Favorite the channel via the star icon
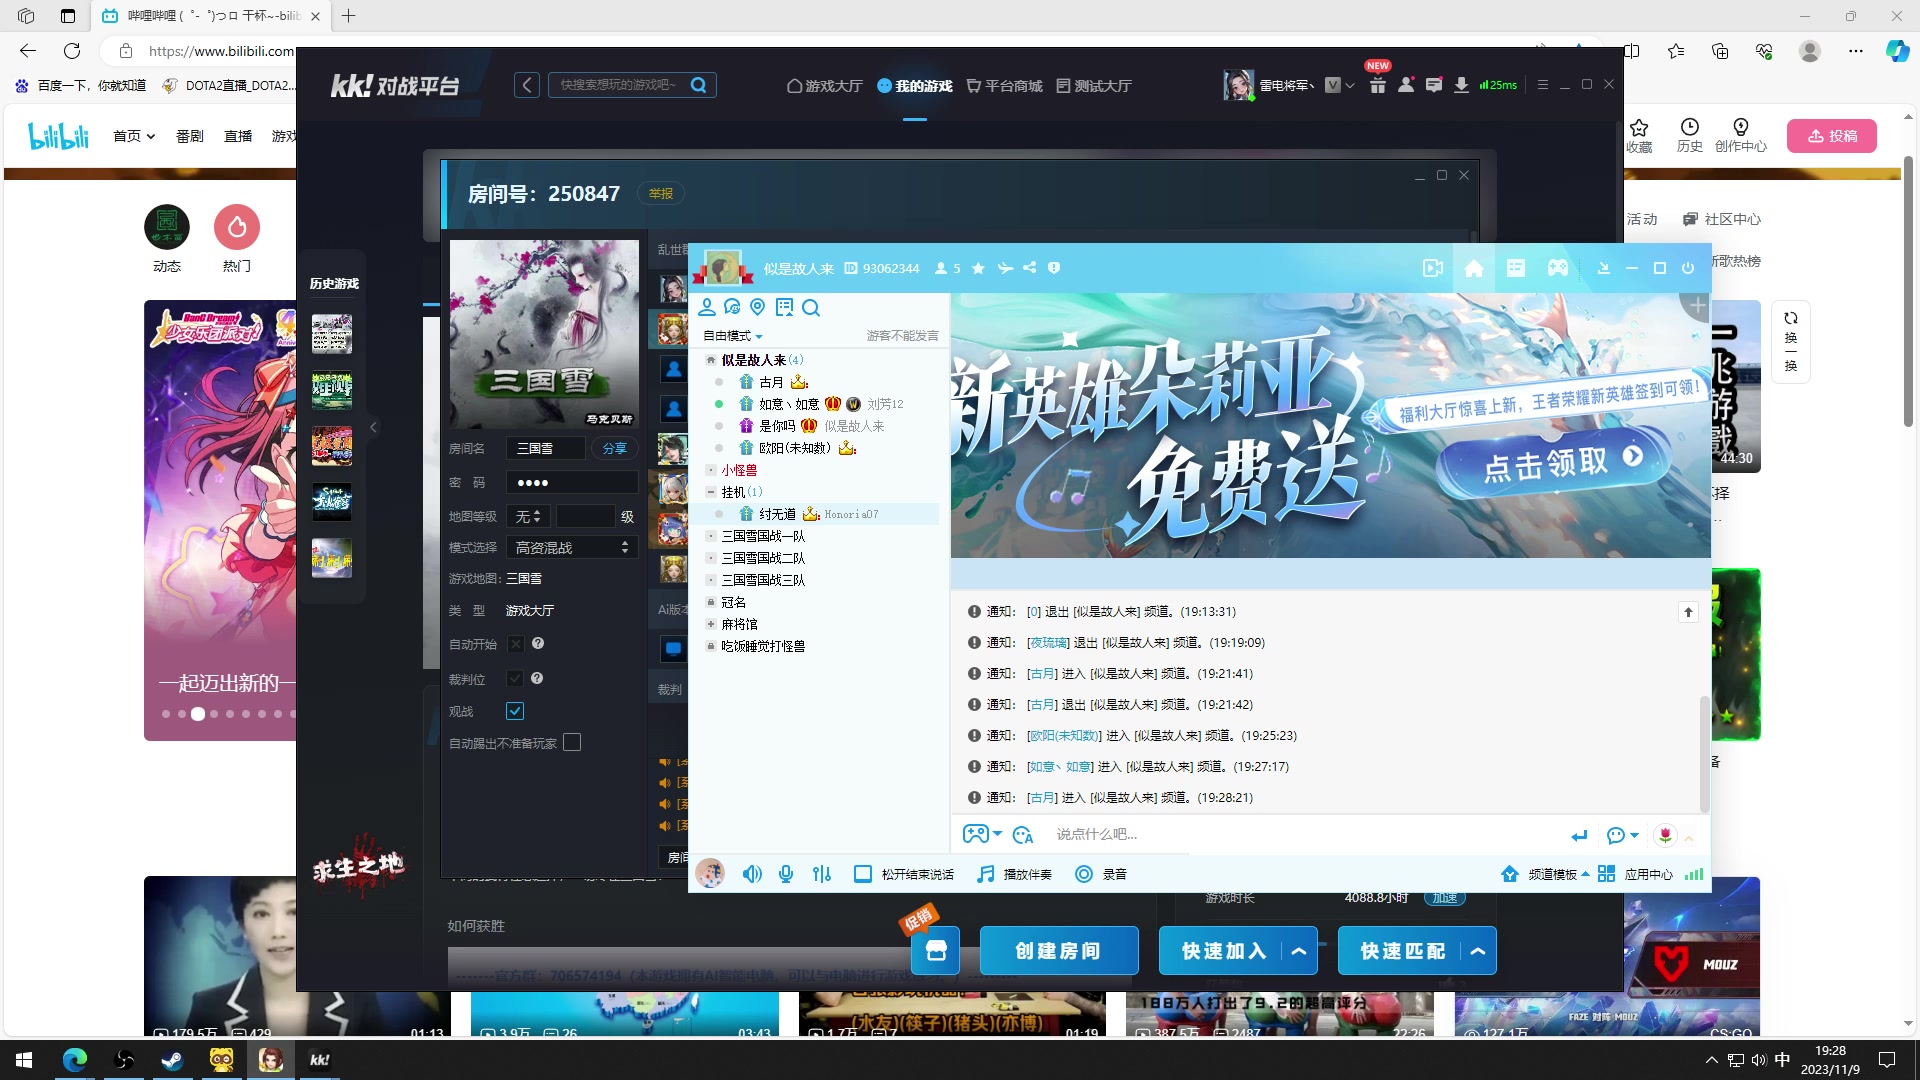The height and width of the screenshot is (1080, 1920). tap(978, 268)
